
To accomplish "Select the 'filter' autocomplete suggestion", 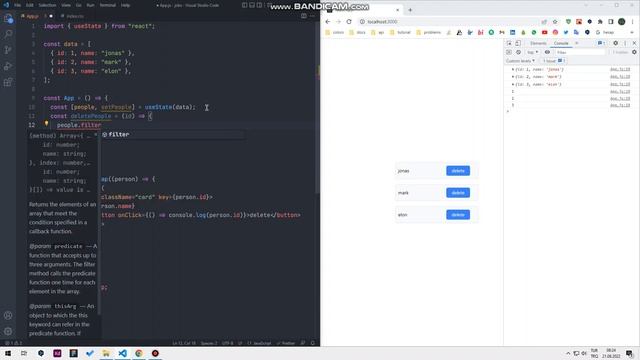I will pyautogui.click(x=173, y=134).
